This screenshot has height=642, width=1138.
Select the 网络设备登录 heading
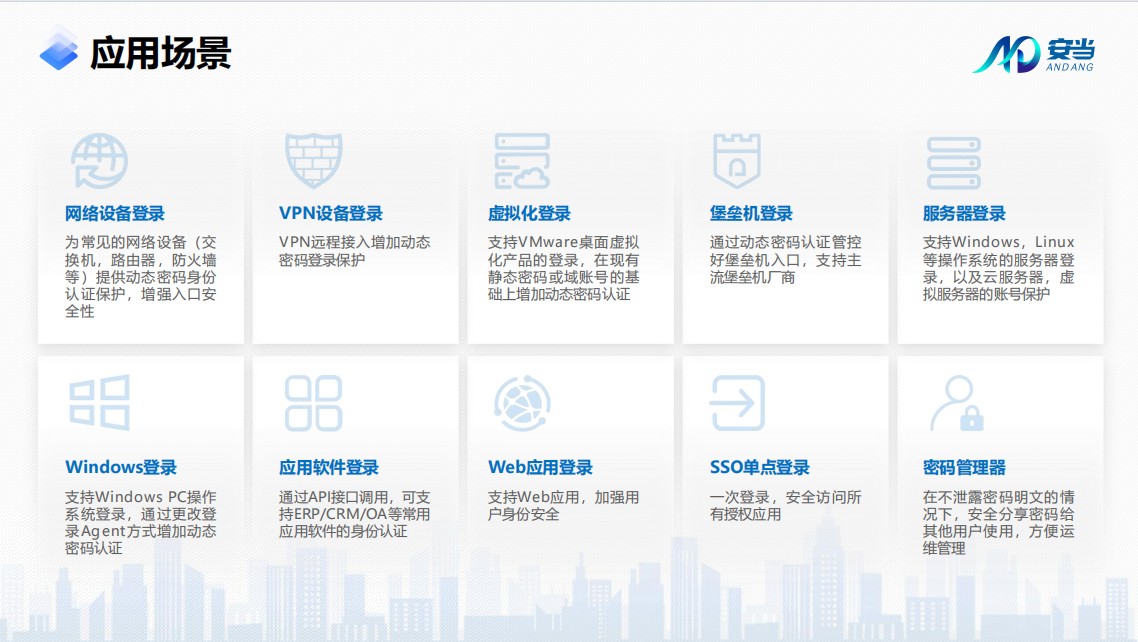115,213
